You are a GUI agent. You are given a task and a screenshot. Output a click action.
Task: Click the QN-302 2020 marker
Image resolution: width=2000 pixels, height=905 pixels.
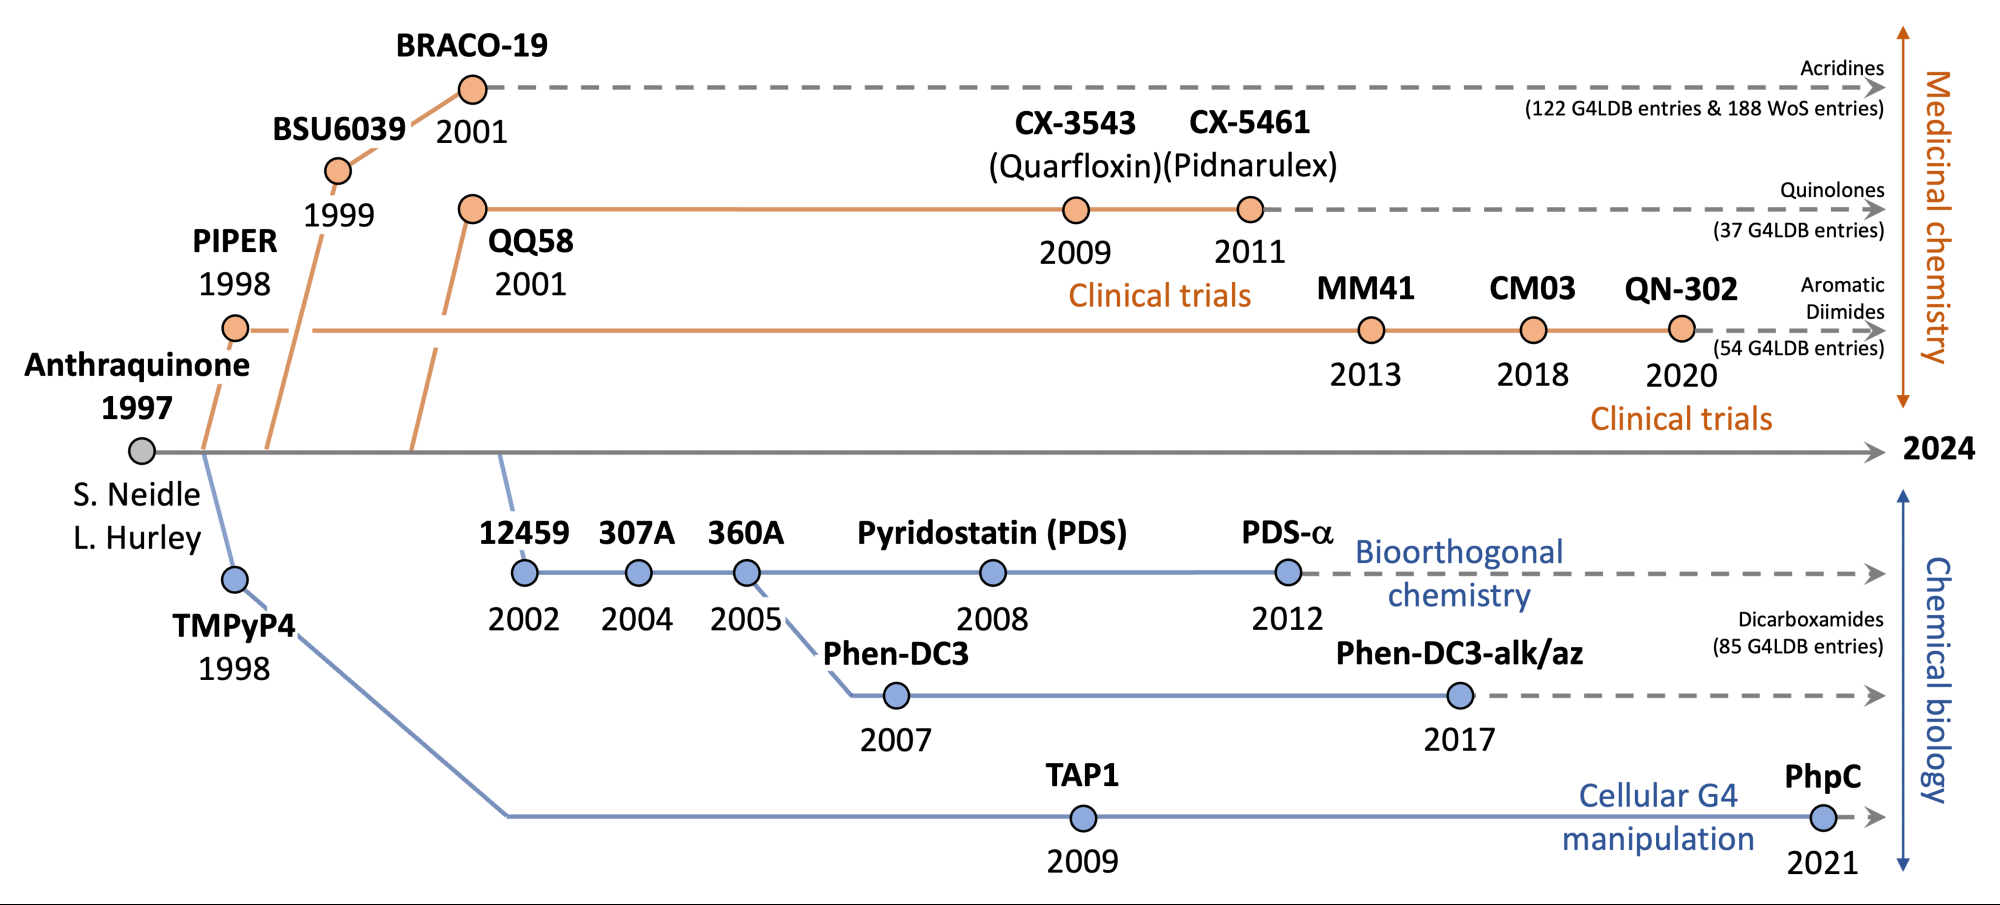point(1682,329)
